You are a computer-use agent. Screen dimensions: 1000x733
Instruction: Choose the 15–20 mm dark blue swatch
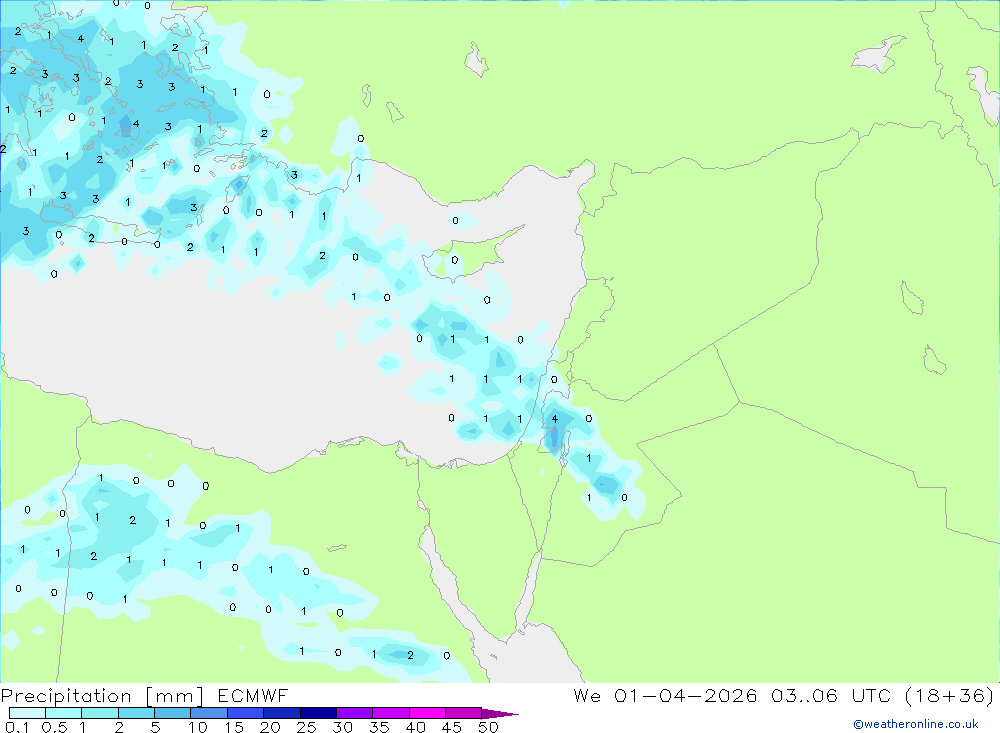(x=245, y=713)
